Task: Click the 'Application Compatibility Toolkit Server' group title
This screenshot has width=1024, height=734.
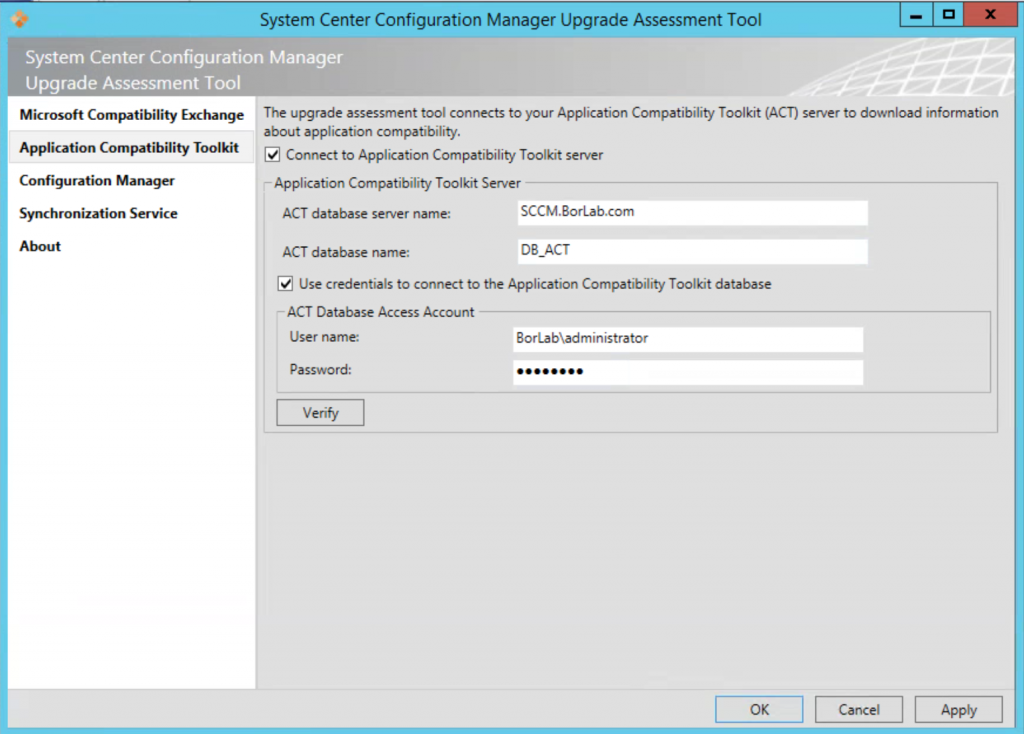Action: point(397,184)
